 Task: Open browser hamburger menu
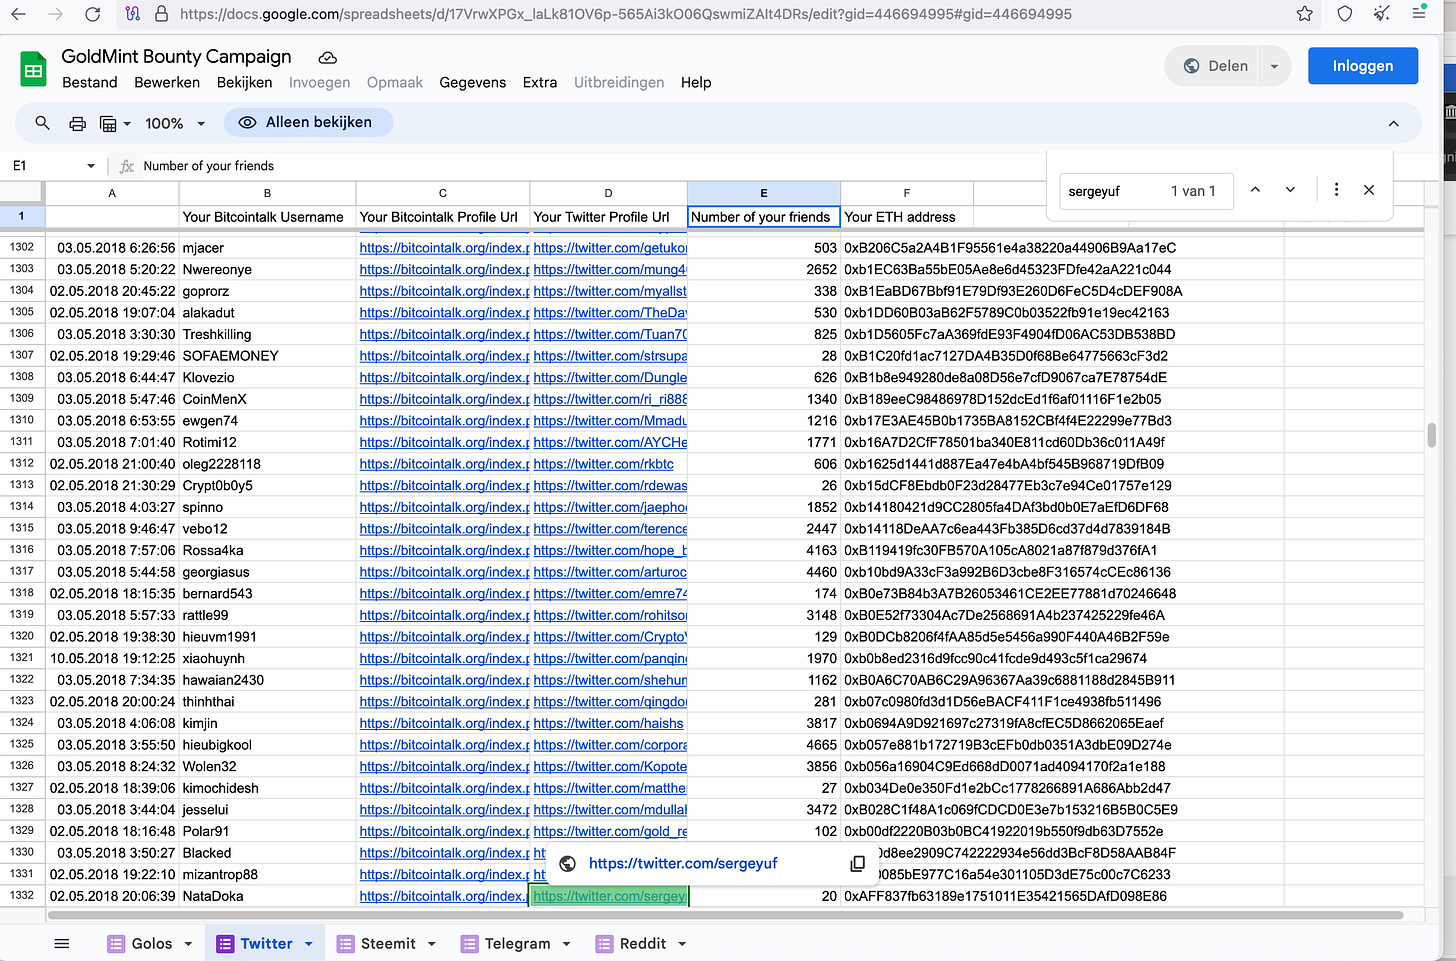pos(1420,14)
